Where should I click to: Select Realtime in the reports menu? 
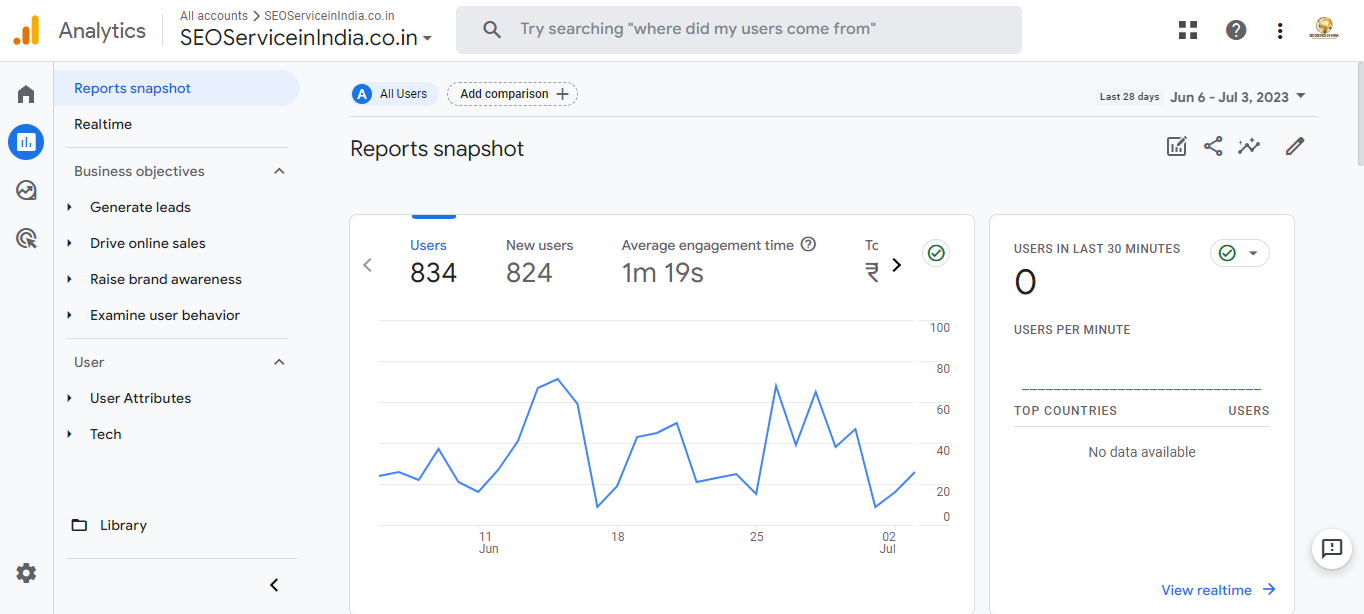click(x=103, y=124)
